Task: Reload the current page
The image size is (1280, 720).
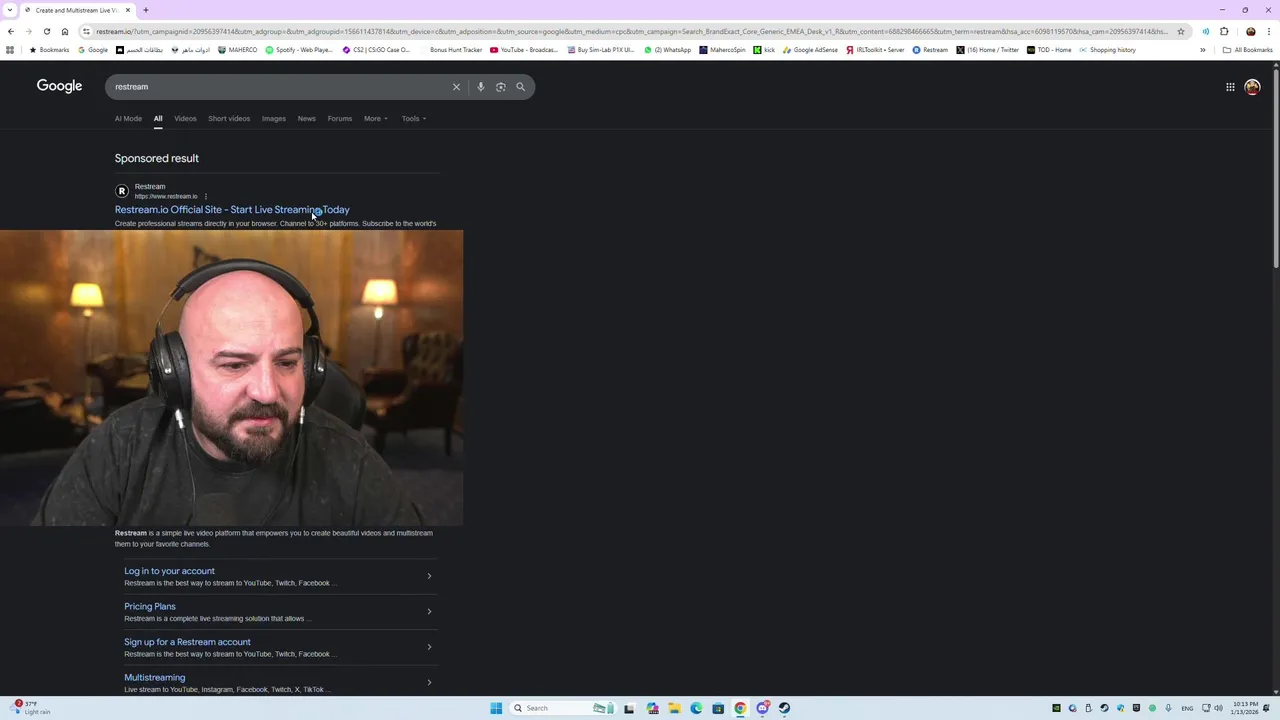Action: point(46,31)
